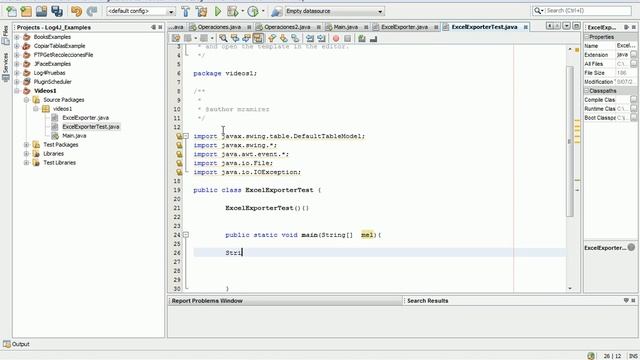640x360 pixels.
Task: Collapse the Videos1 project node
Action: click(x=17, y=91)
